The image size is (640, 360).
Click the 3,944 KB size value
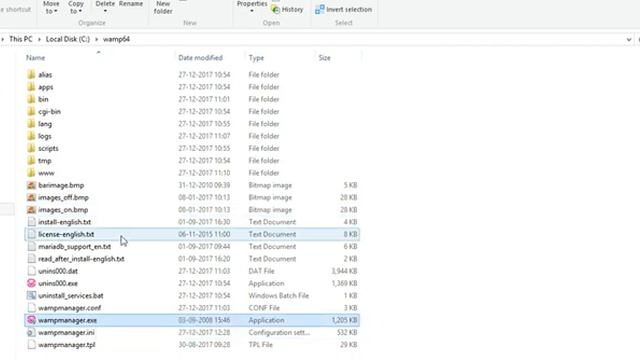pyautogui.click(x=344, y=271)
